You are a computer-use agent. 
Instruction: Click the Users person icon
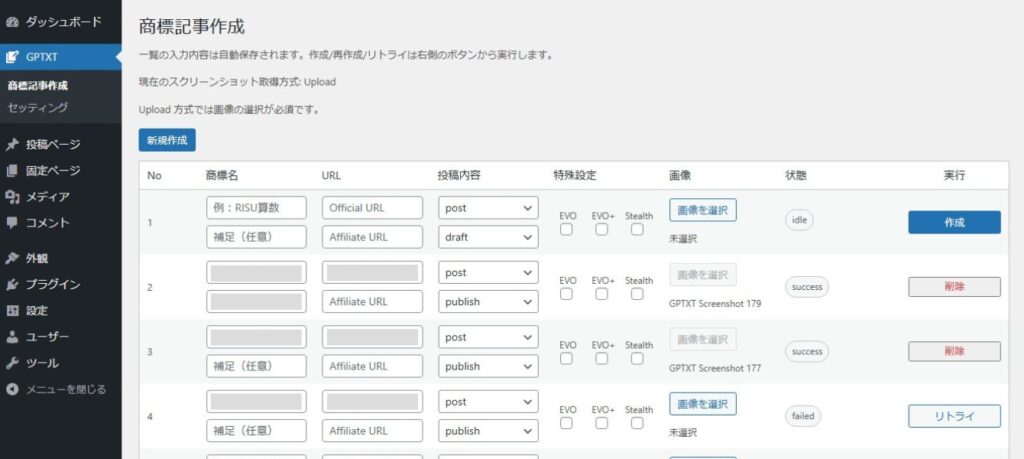click(12, 337)
